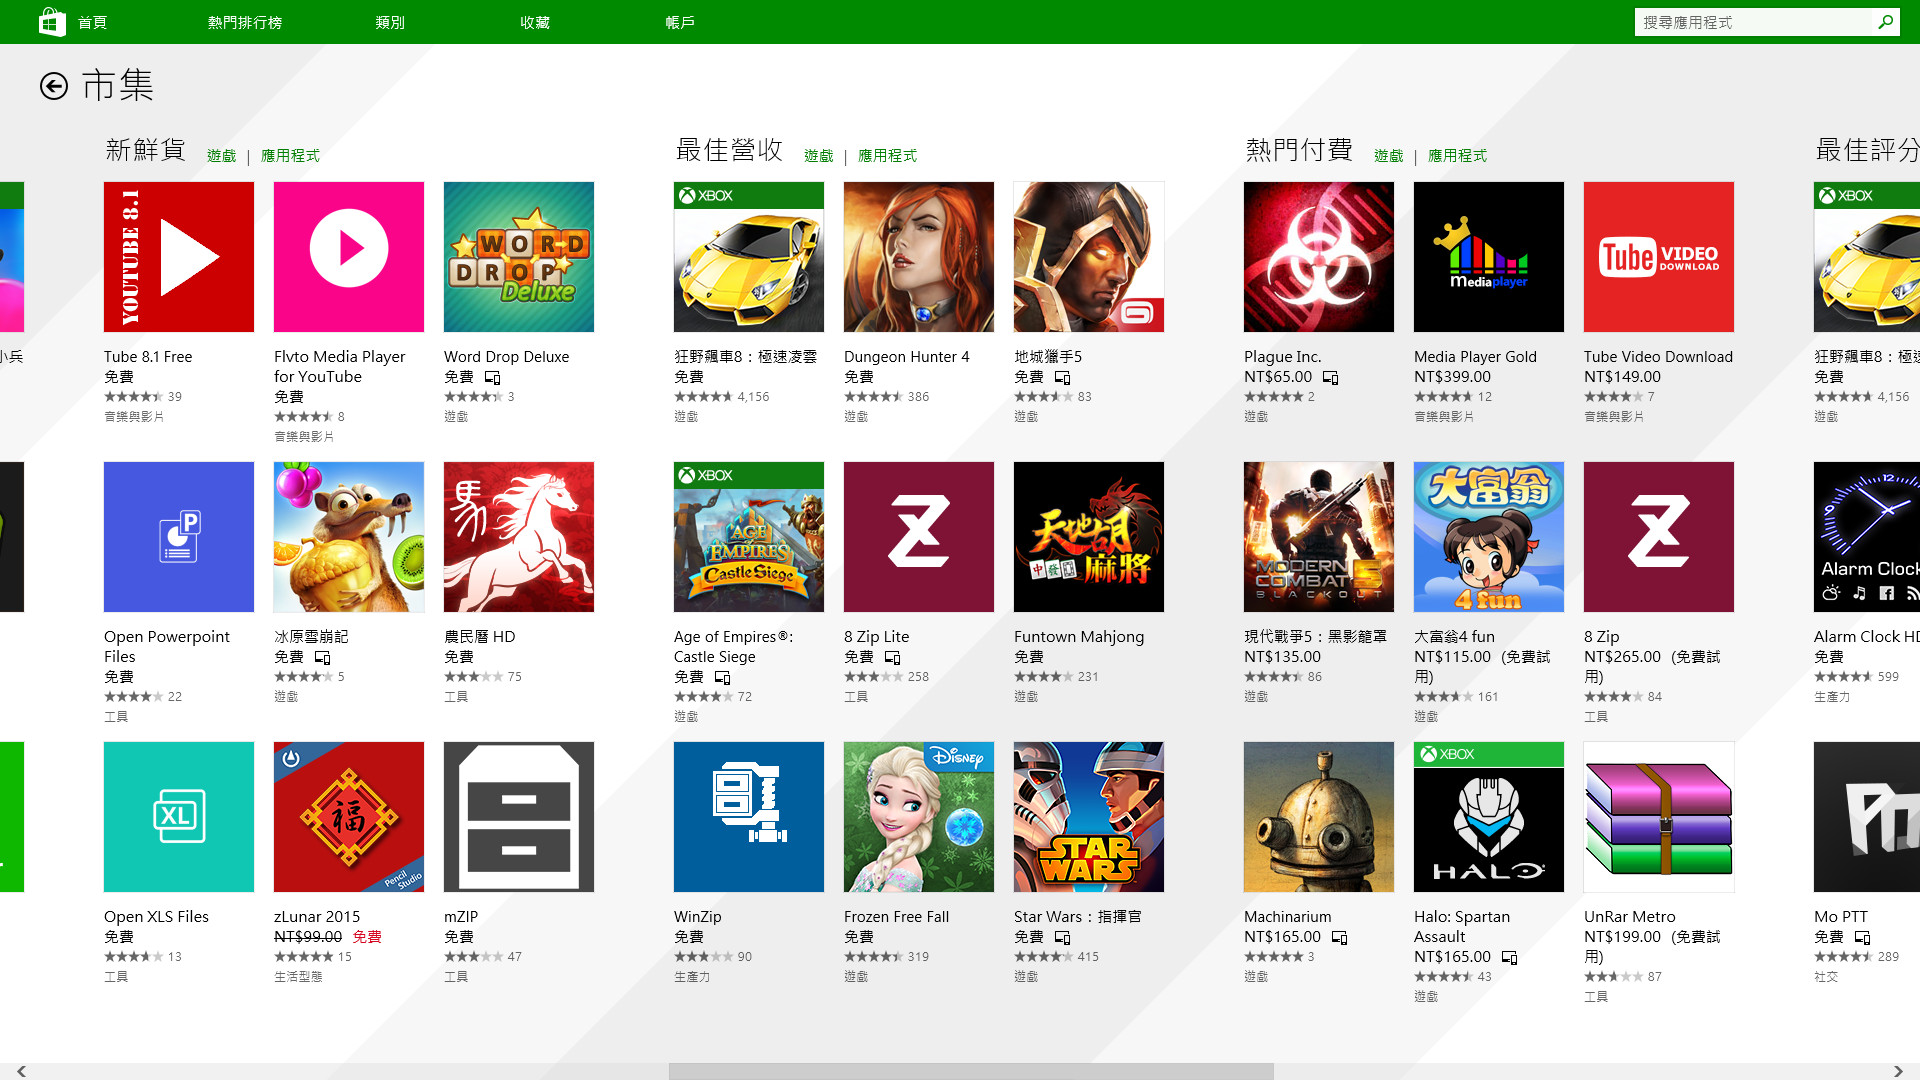Image resolution: width=1920 pixels, height=1080 pixels.
Task: Click the zLunar 2015 title text
Action: (x=317, y=917)
